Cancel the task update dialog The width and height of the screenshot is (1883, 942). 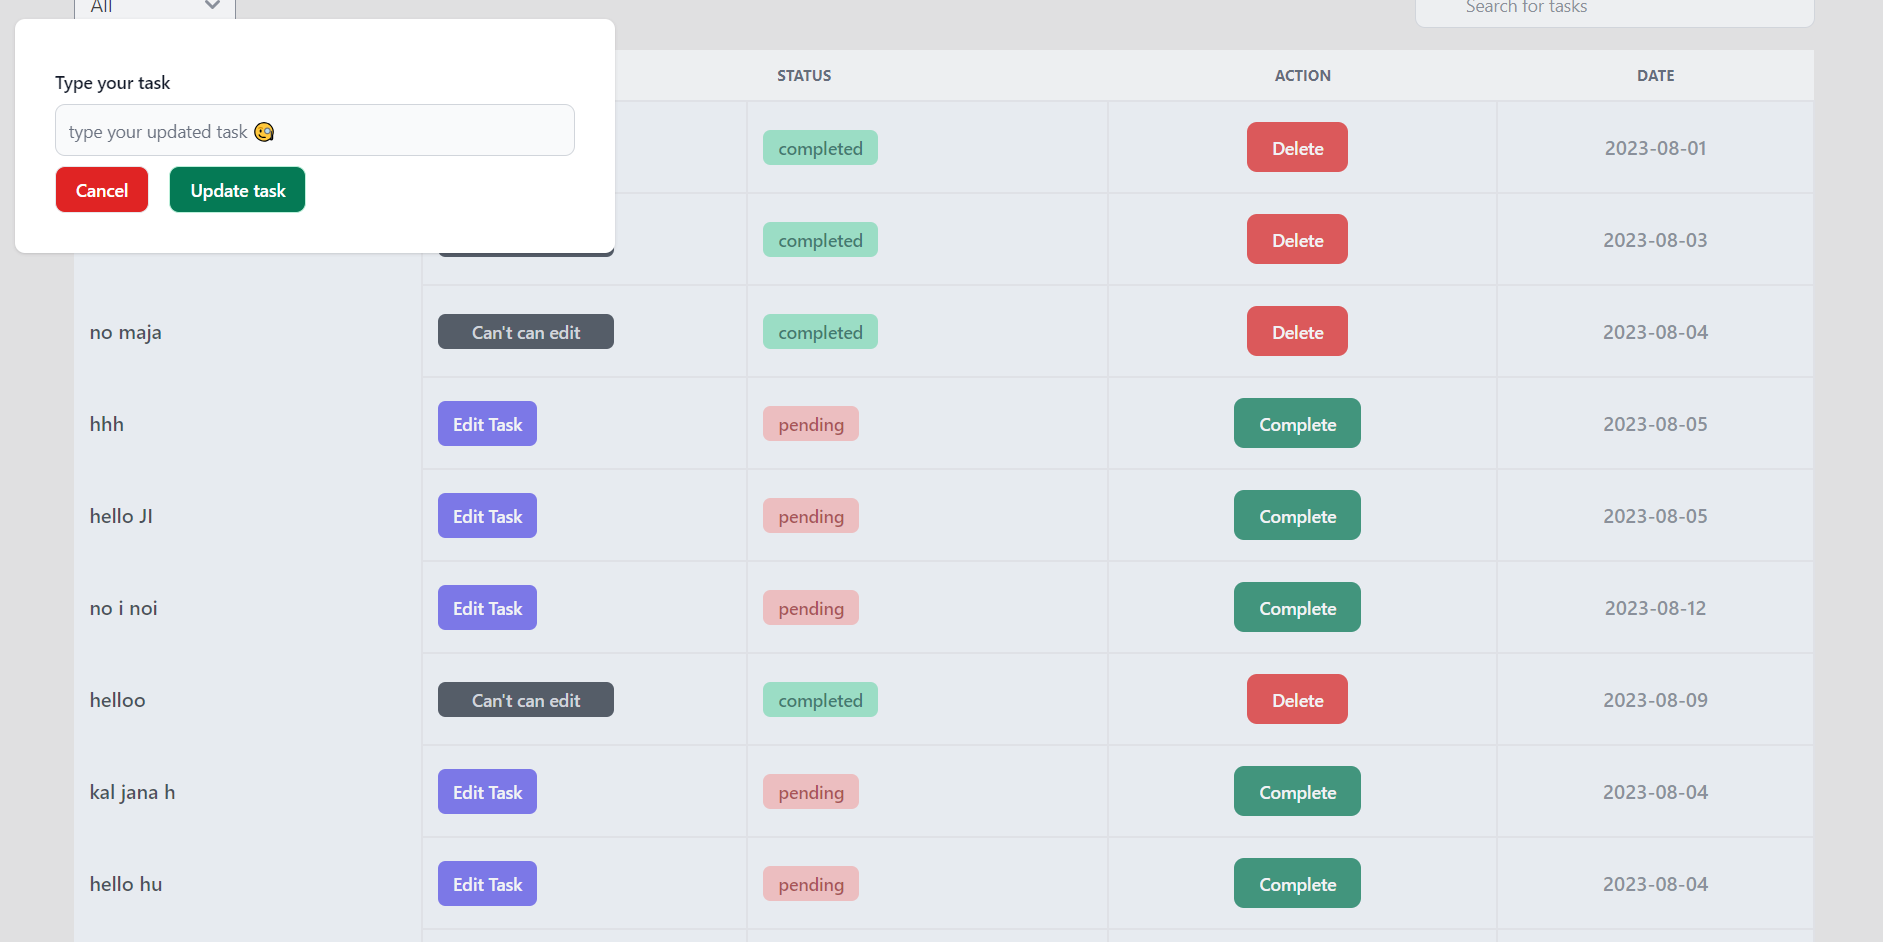pyautogui.click(x=102, y=190)
